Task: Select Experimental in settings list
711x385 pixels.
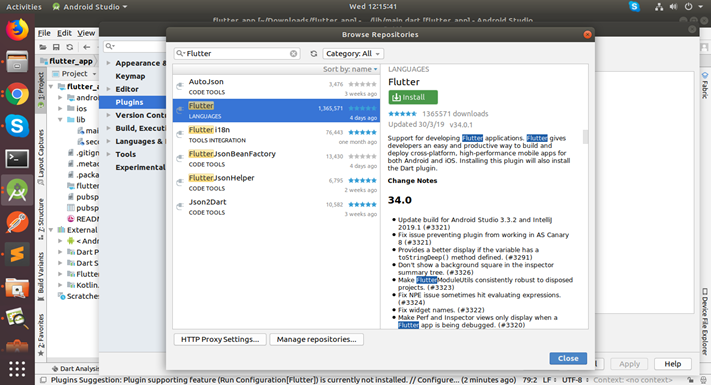Action: pyautogui.click(x=140, y=167)
